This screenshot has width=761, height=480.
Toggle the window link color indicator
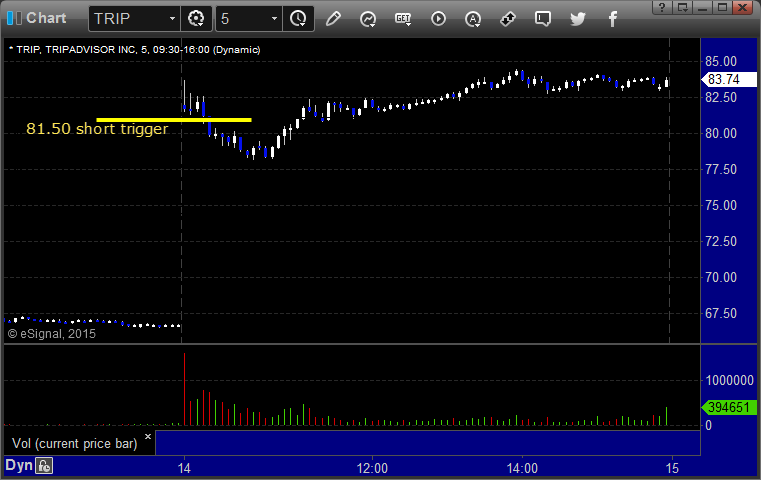pyautogui.click(x=14, y=18)
